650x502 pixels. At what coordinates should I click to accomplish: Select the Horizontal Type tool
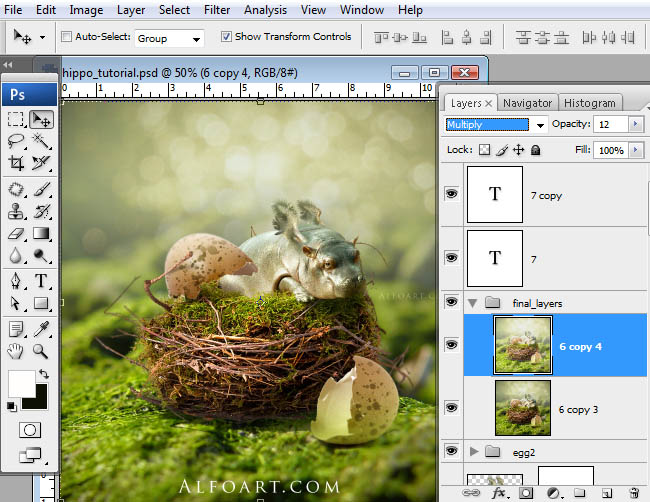pos(41,281)
